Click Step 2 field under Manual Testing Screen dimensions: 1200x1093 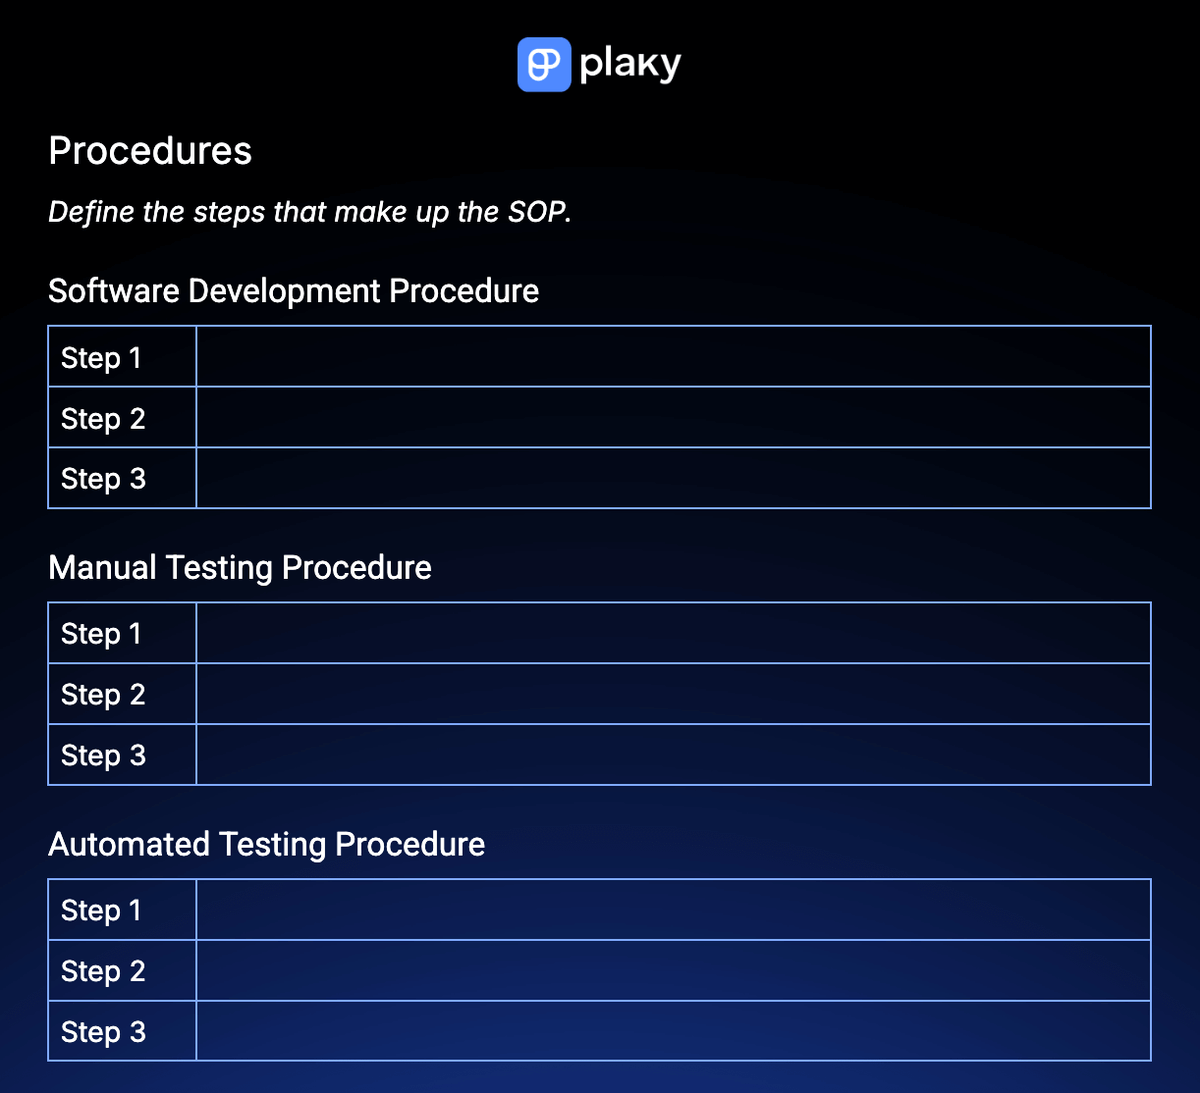point(673,694)
